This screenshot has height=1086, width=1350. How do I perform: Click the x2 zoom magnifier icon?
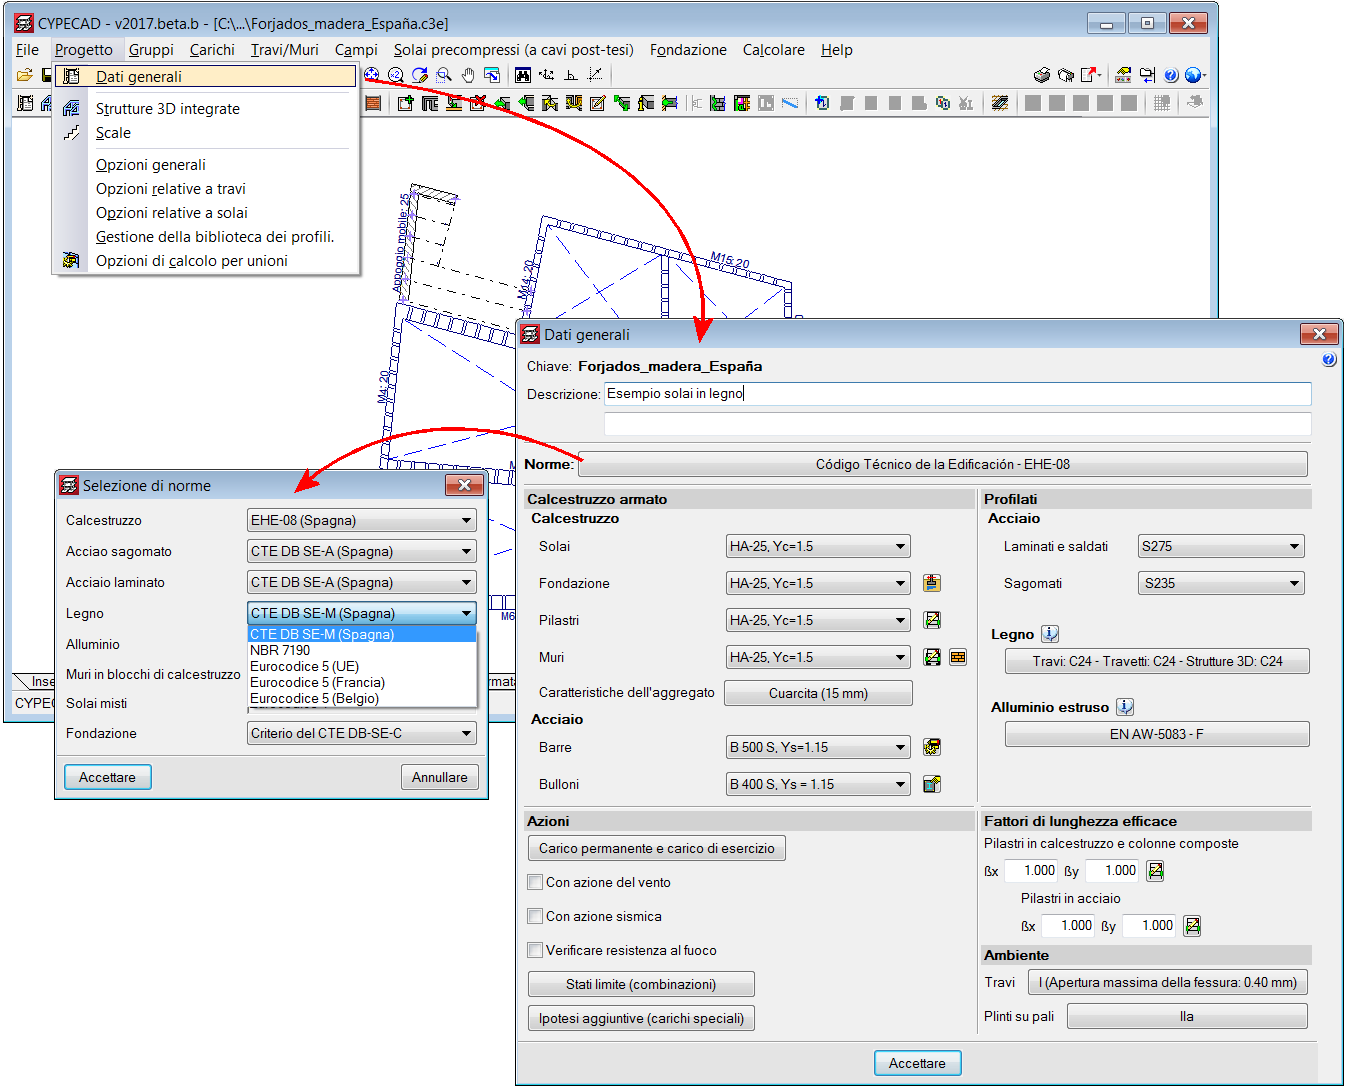tap(396, 75)
